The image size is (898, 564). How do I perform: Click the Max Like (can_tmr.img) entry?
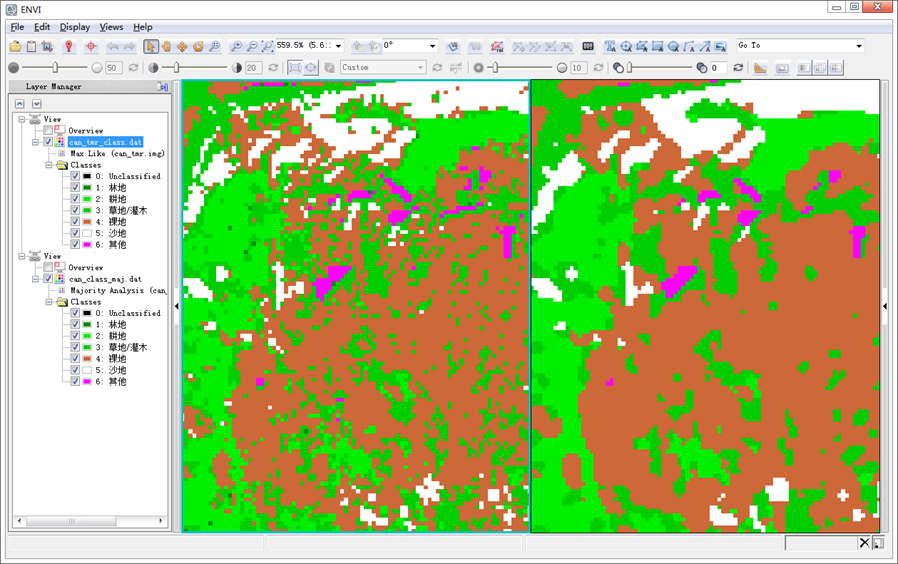(117, 153)
